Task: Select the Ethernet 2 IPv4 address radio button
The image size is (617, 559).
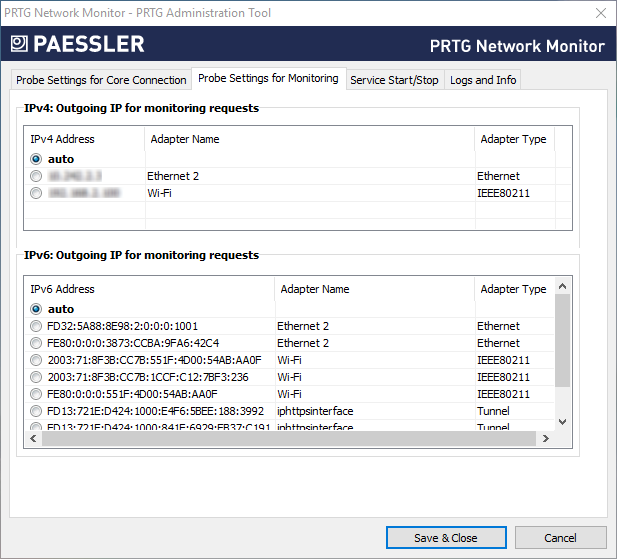Action: 37,176
